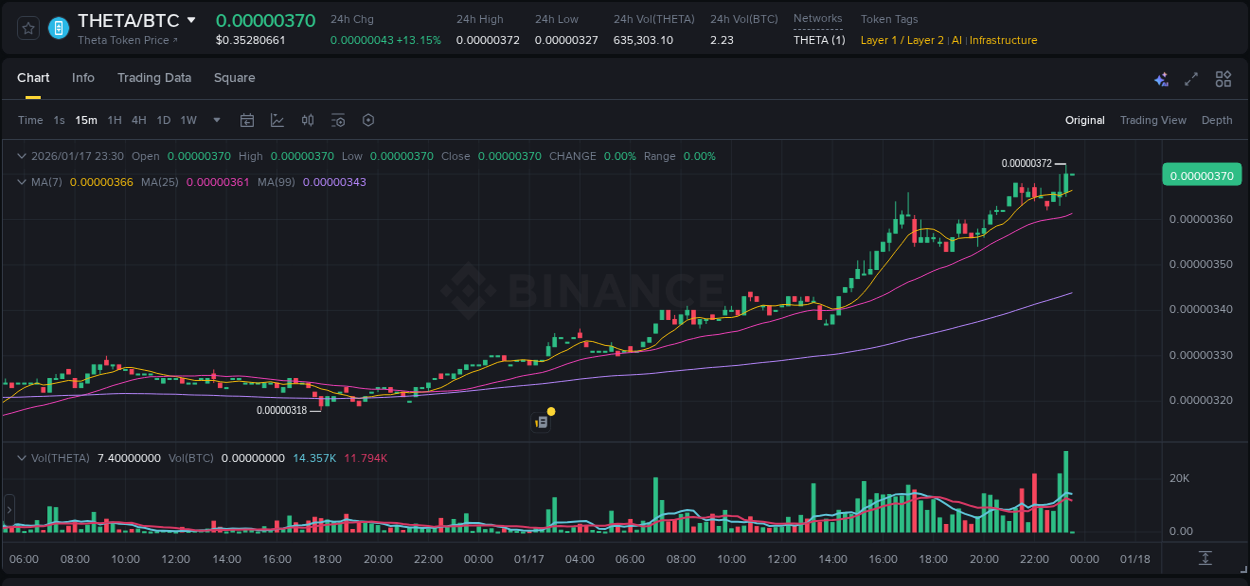
Task: Select the 1W timeframe
Action: 188,120
